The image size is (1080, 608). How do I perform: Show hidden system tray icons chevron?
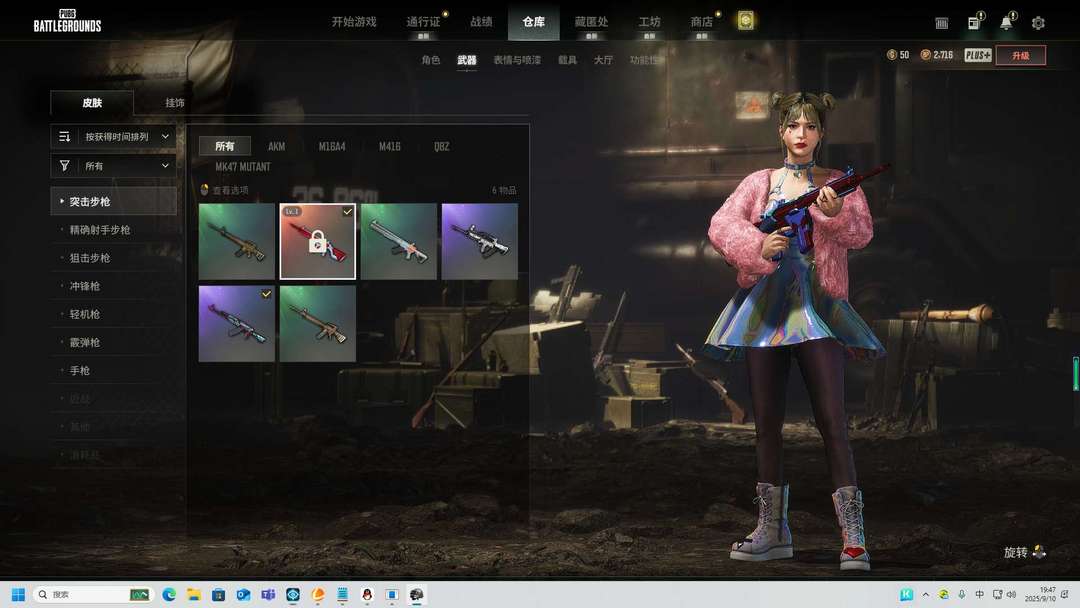(926, 594)
